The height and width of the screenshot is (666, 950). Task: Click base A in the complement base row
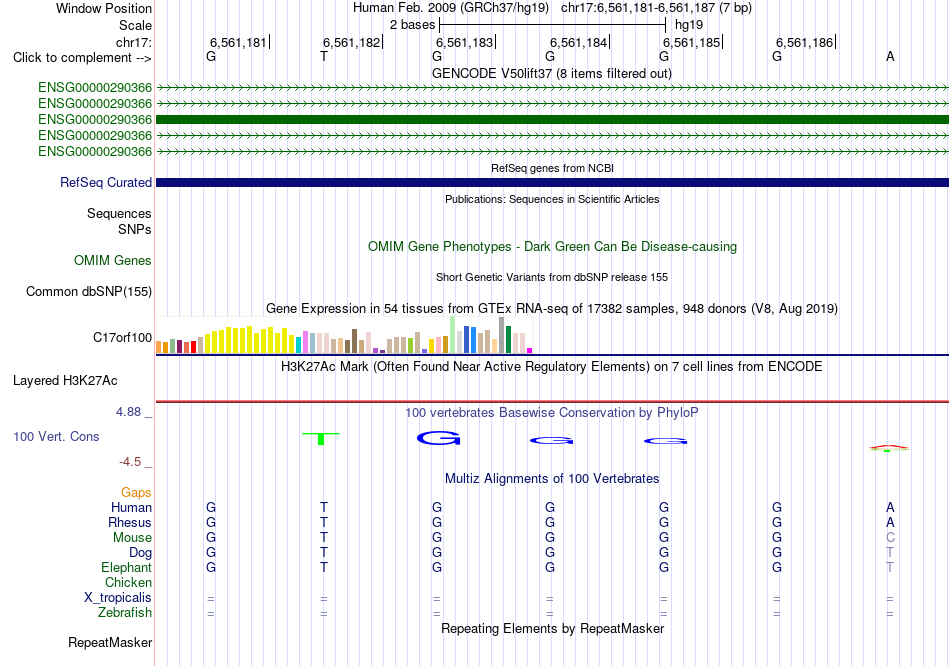(x=890, y=57)
